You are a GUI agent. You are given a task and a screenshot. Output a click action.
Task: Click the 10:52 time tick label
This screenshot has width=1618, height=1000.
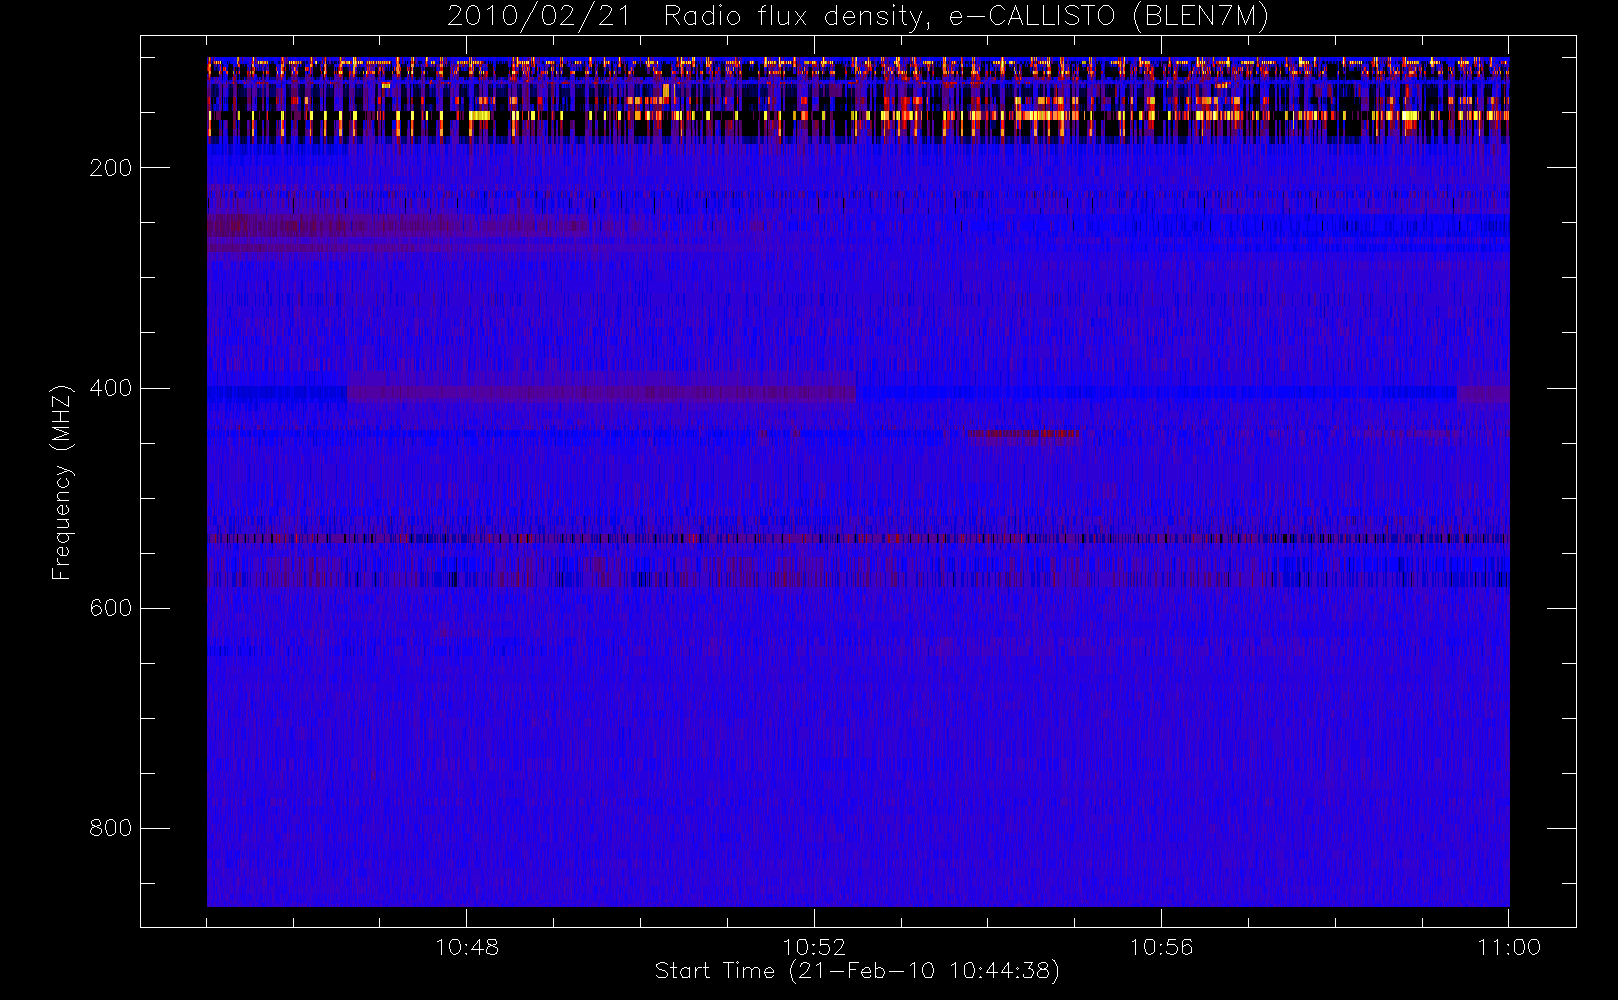(x=814, y=947)
